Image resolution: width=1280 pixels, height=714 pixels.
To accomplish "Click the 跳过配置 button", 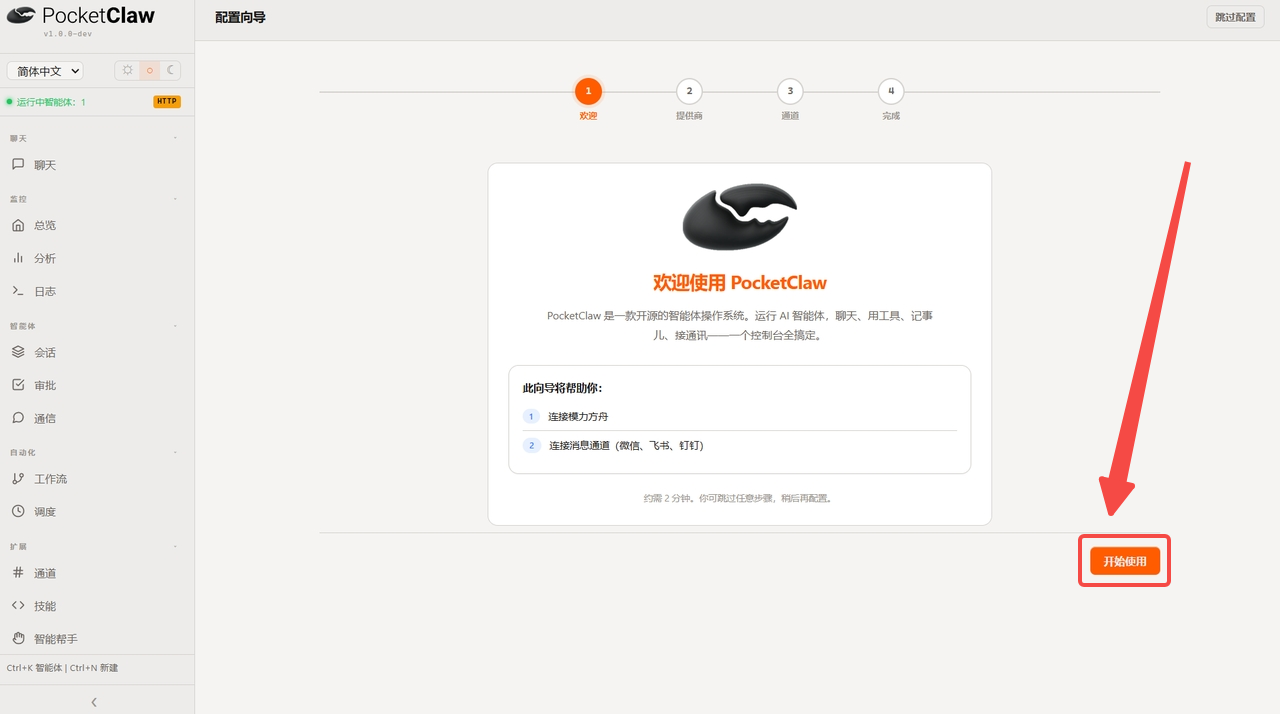I will point(1235,17).
